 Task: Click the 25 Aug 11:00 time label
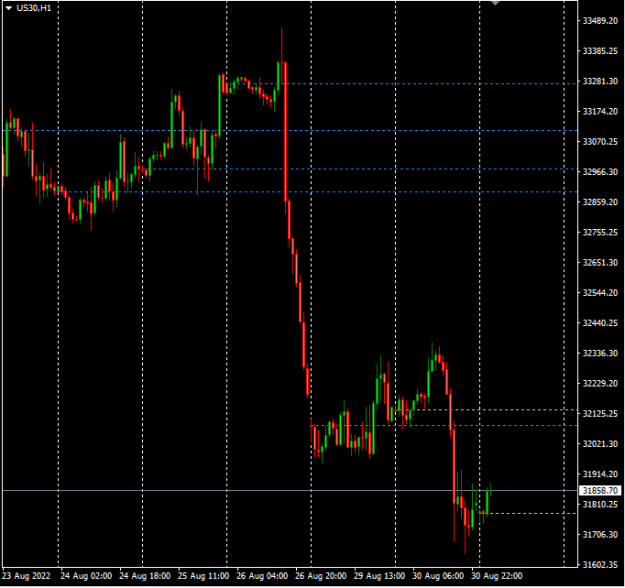click(204, 576)
